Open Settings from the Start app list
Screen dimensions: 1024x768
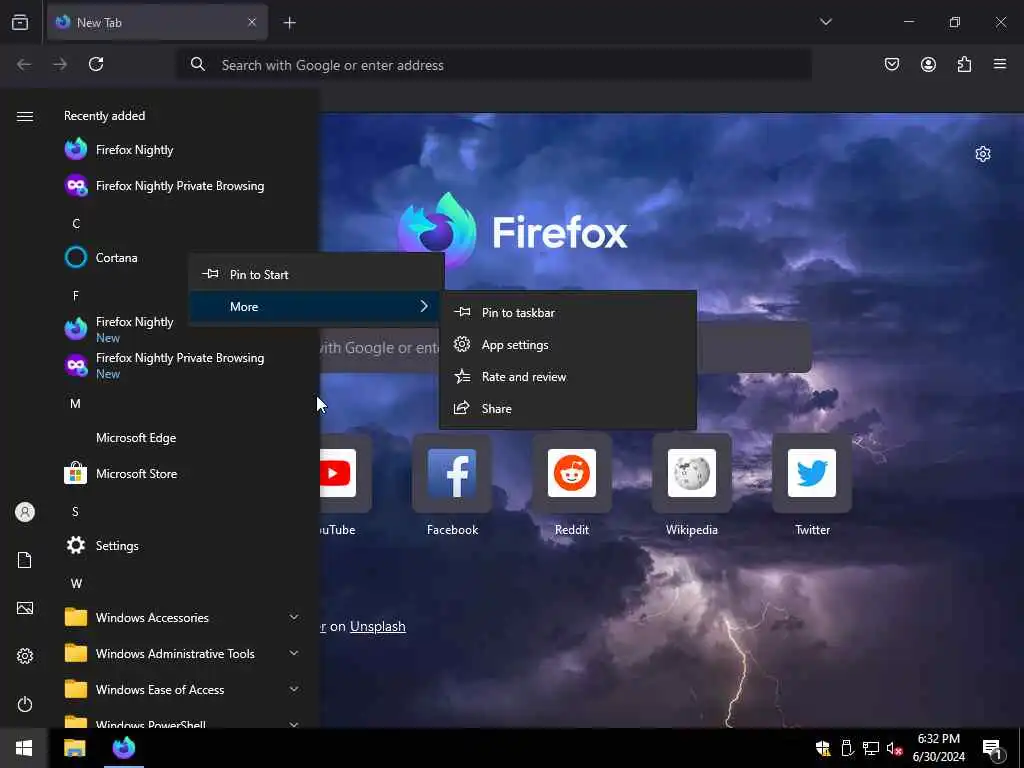pos(183,545)
